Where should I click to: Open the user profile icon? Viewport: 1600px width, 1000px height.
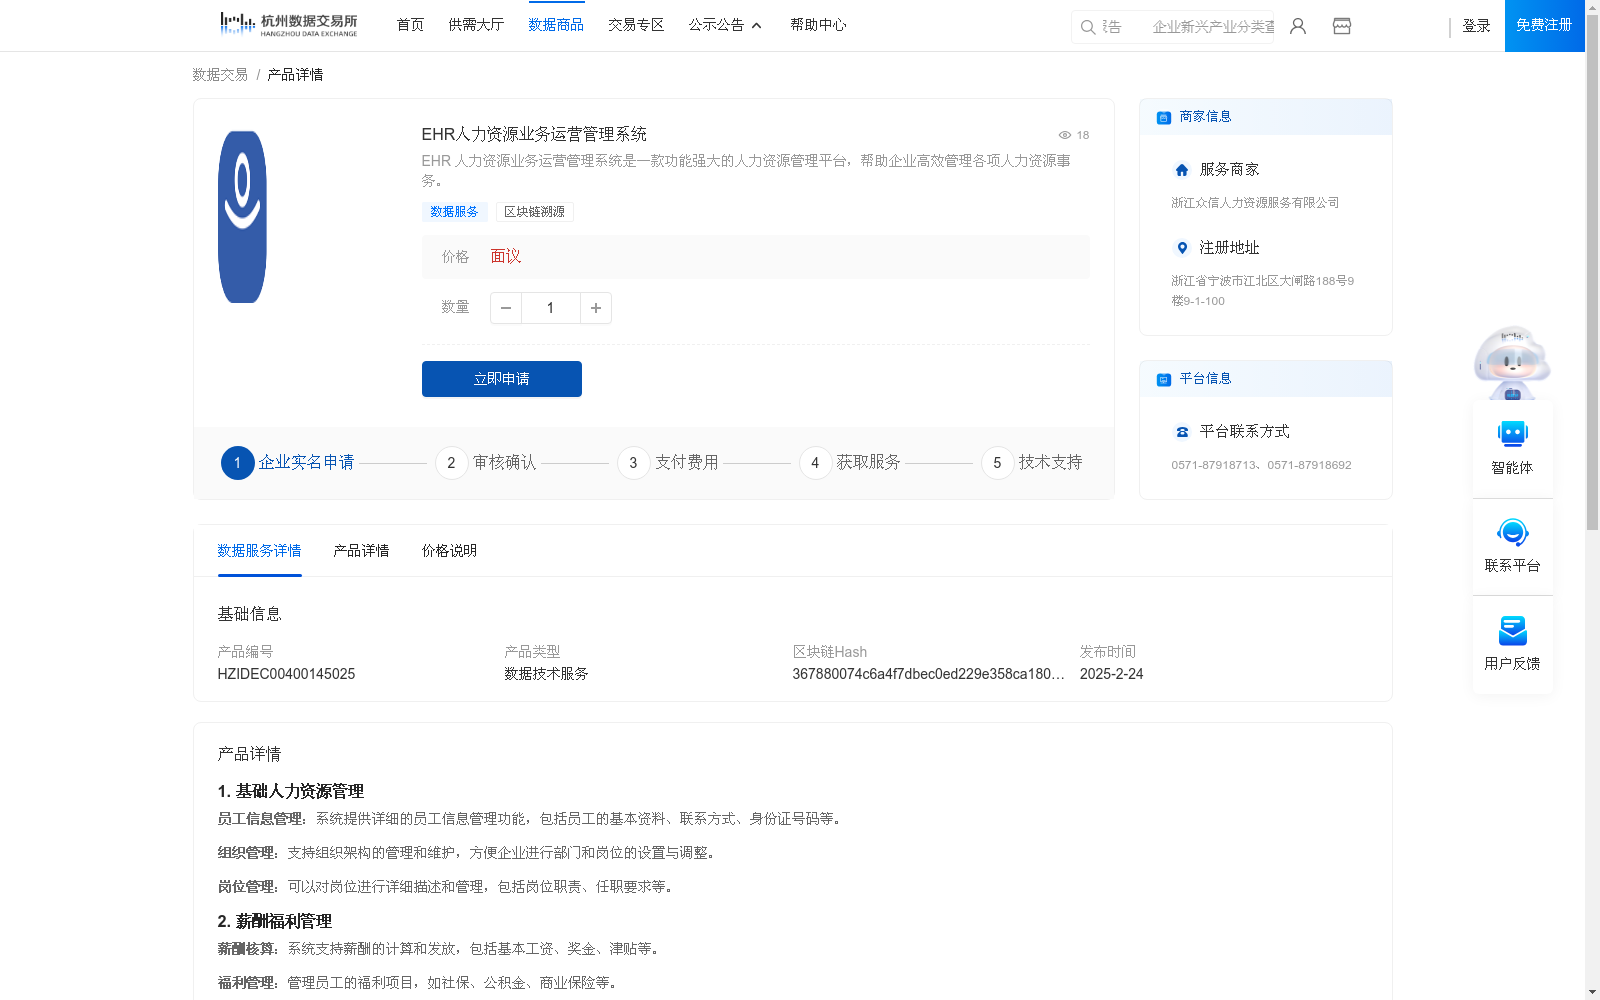[x=1298, y=26]
